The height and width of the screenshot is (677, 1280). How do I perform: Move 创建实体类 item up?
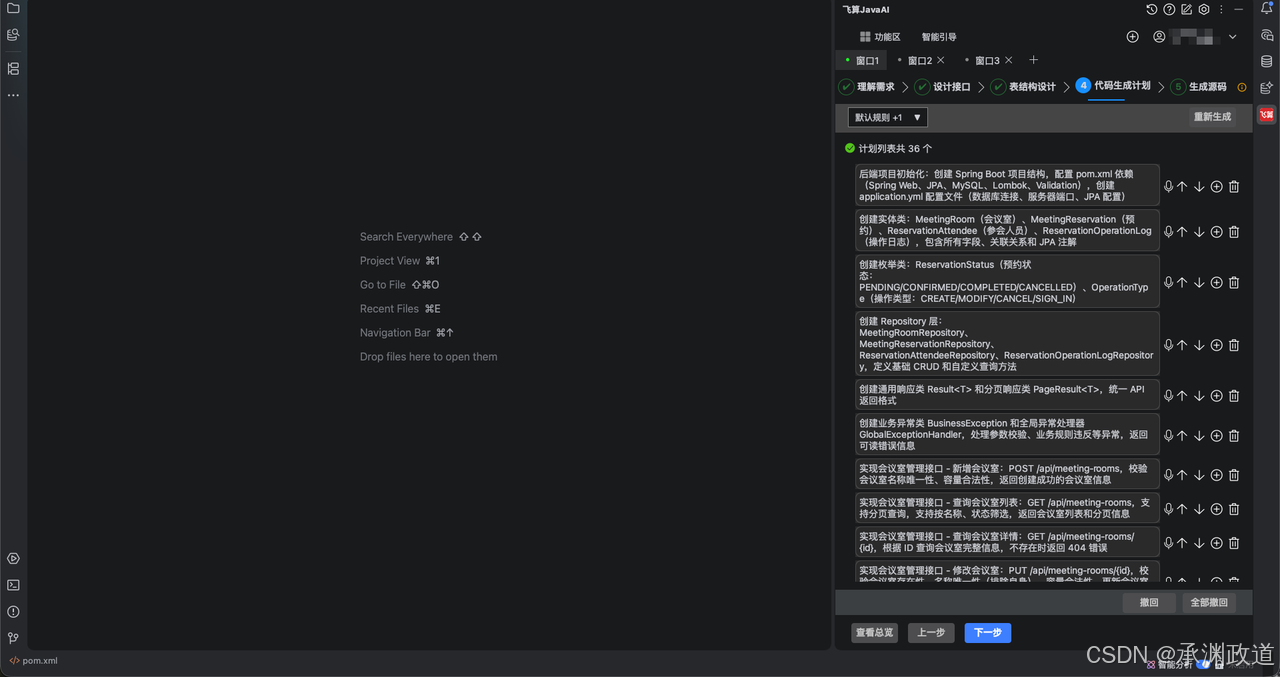(x=1182, y=231)
